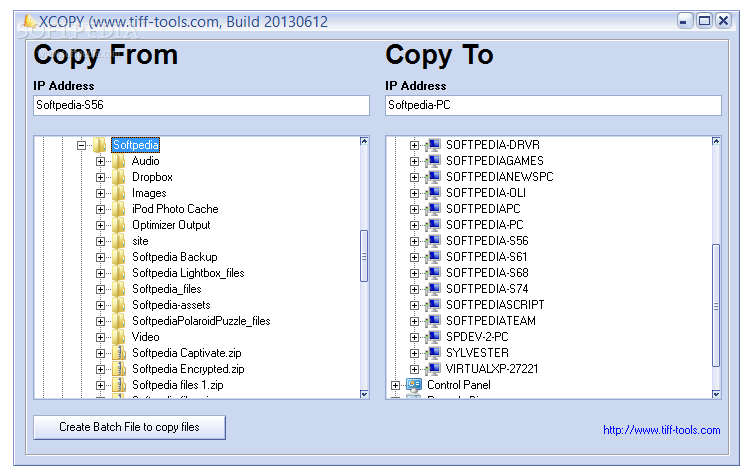Click the Copy To IP Address field
Screen dimensions: 740x466
click(x=553, y=105)
